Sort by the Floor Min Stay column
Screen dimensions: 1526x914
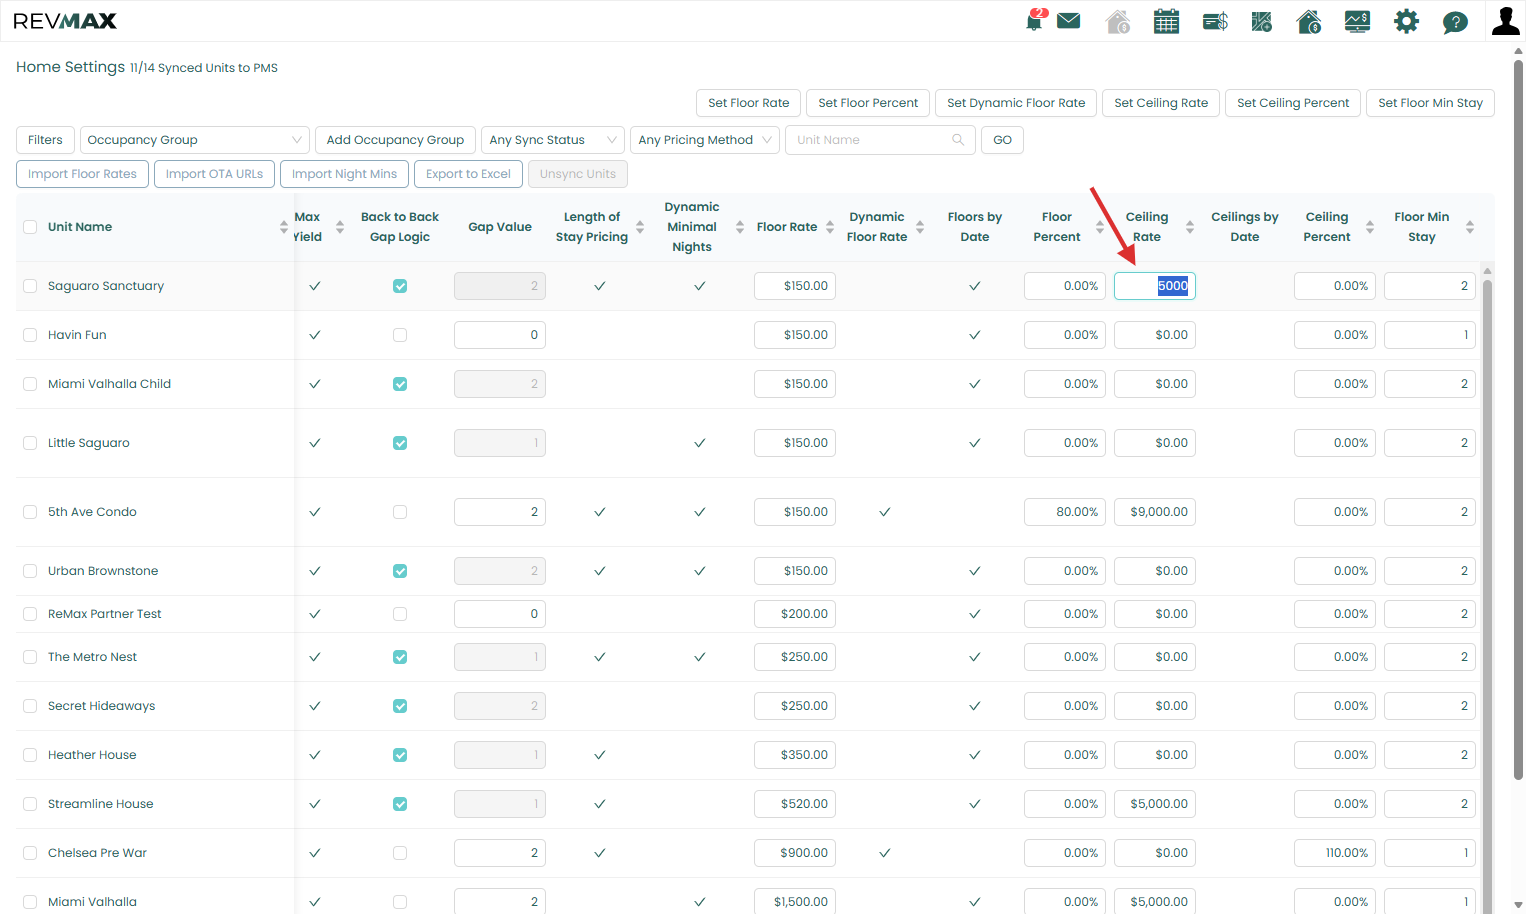coord(1470,227)
